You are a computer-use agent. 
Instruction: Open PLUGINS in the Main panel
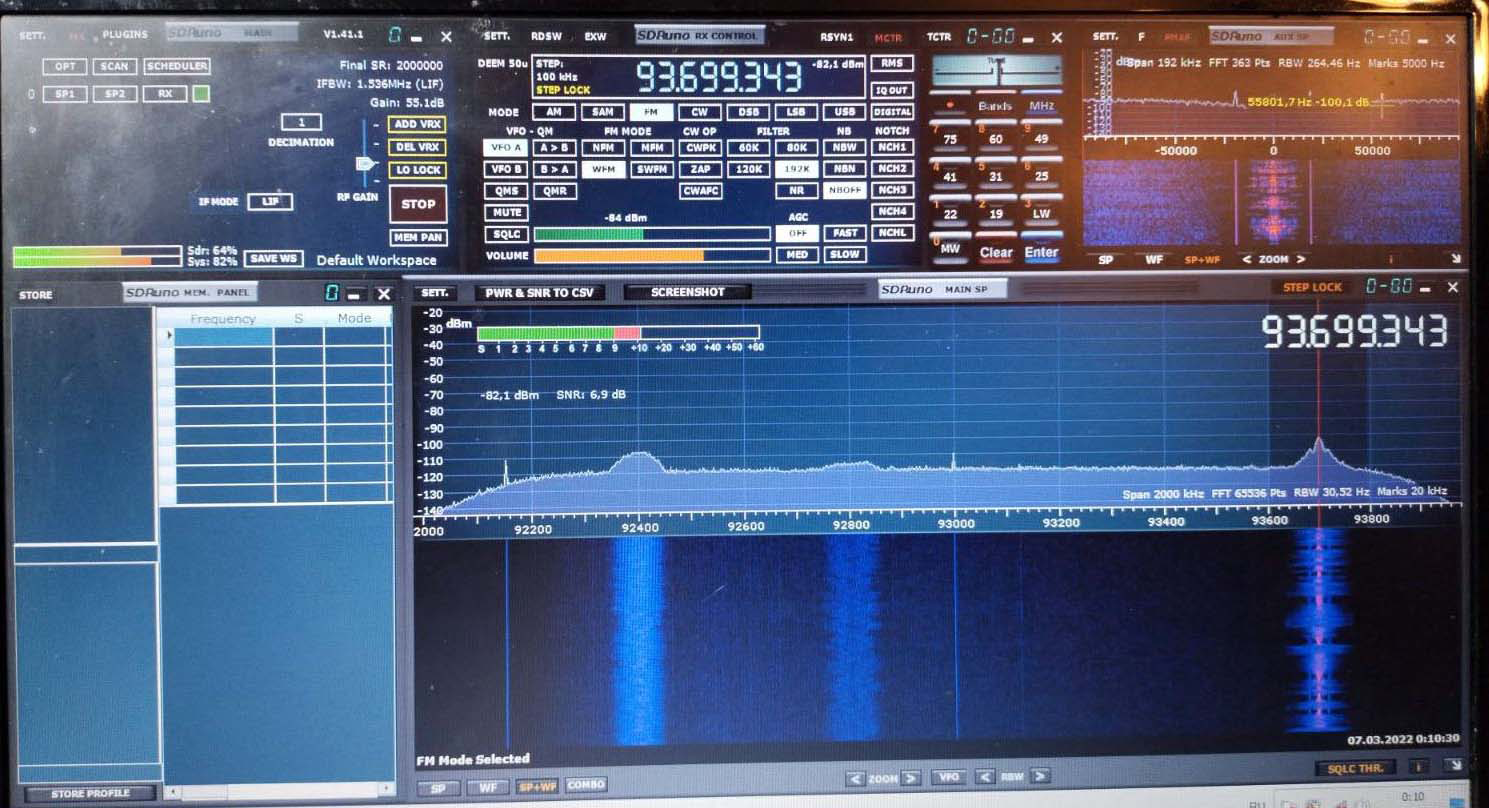[125, 34]
